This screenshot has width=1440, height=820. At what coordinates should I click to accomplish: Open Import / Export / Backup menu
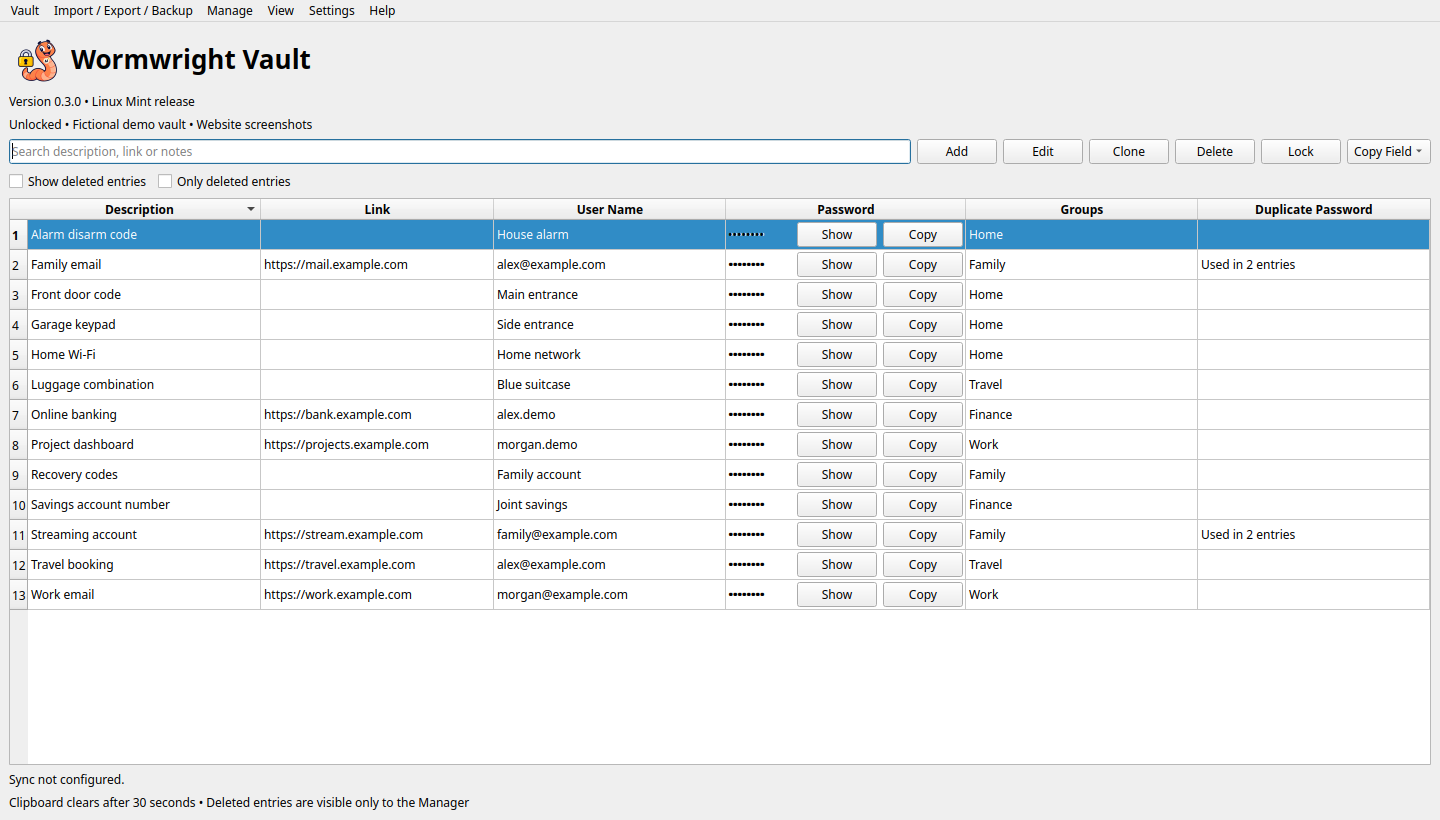(123, 10)
